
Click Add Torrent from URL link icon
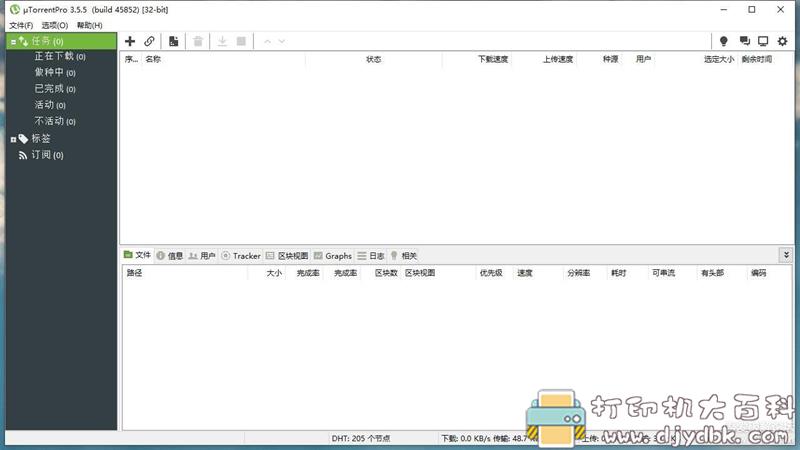[149, 41]
